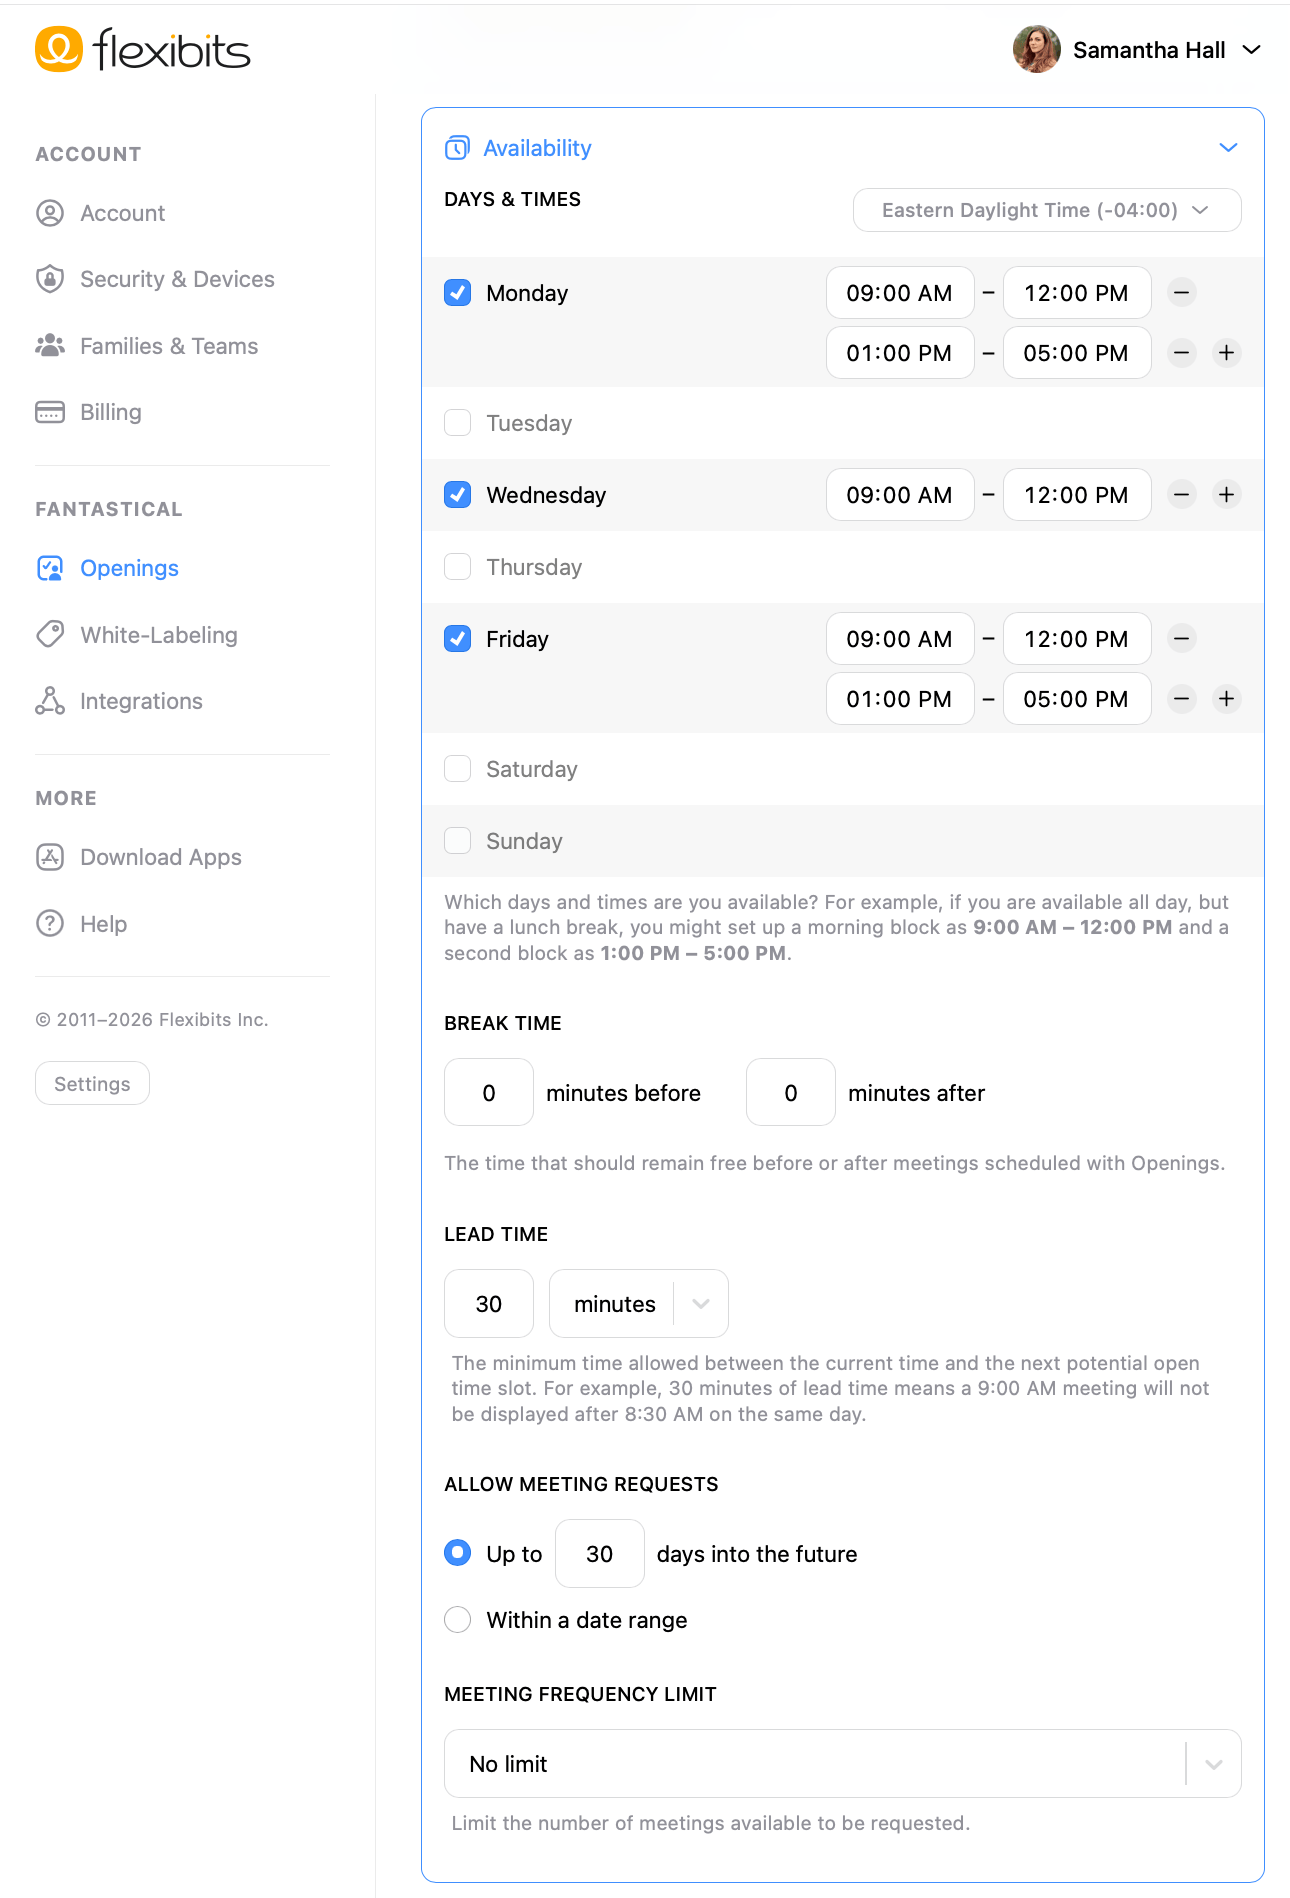Go to White-Labeling in sidebar

[159, 635]
